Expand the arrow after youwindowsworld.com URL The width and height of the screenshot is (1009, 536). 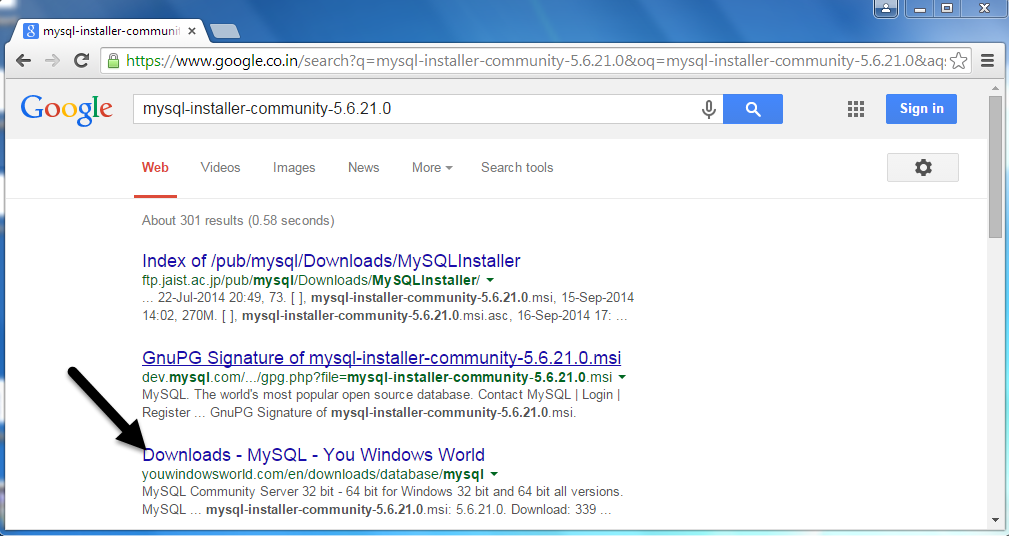(494, 474)
